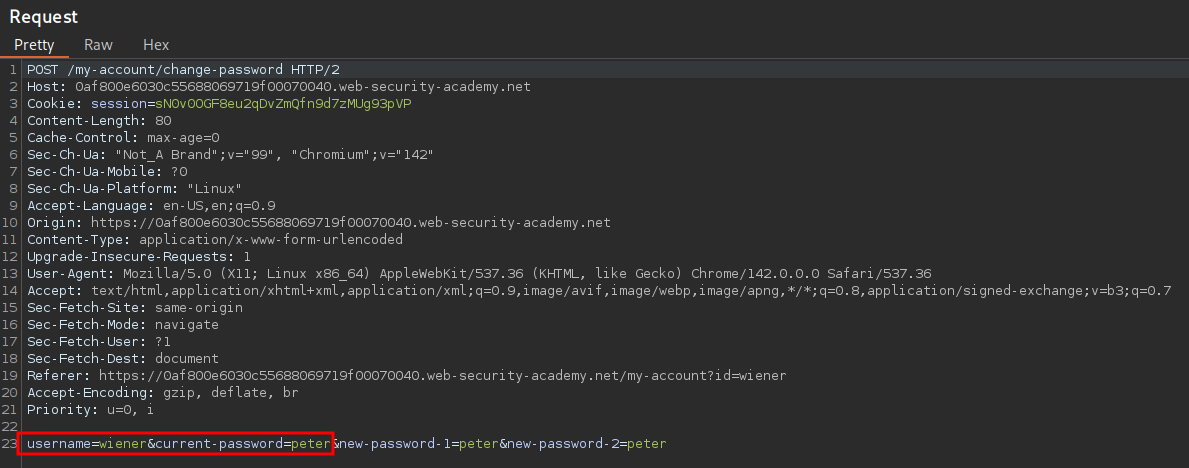Click the new-password-1 parameter in body
The height and width of the screenshot is (468, 1189).
[396, 443]
